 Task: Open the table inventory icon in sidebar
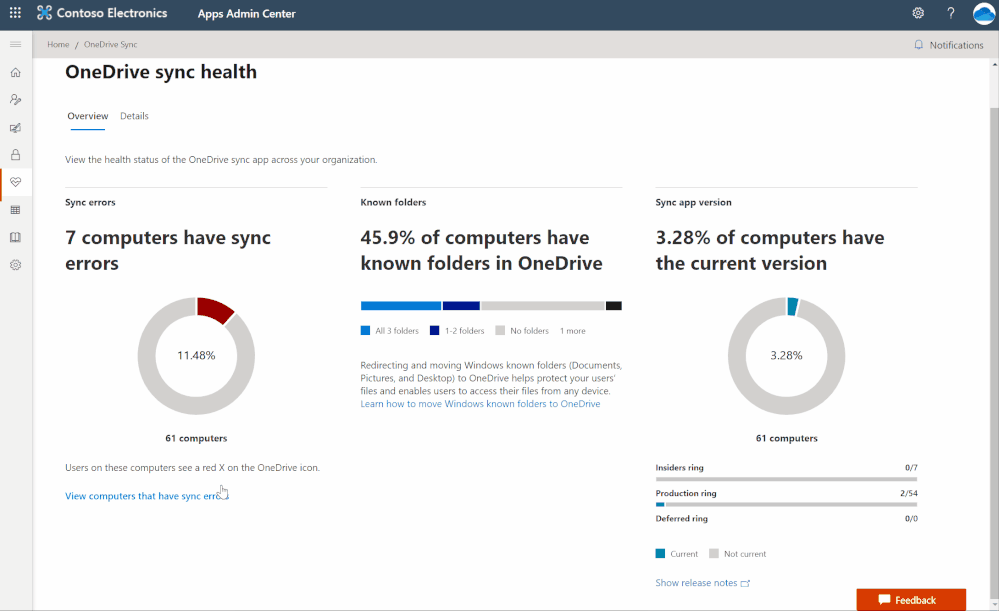coord(15,210)
